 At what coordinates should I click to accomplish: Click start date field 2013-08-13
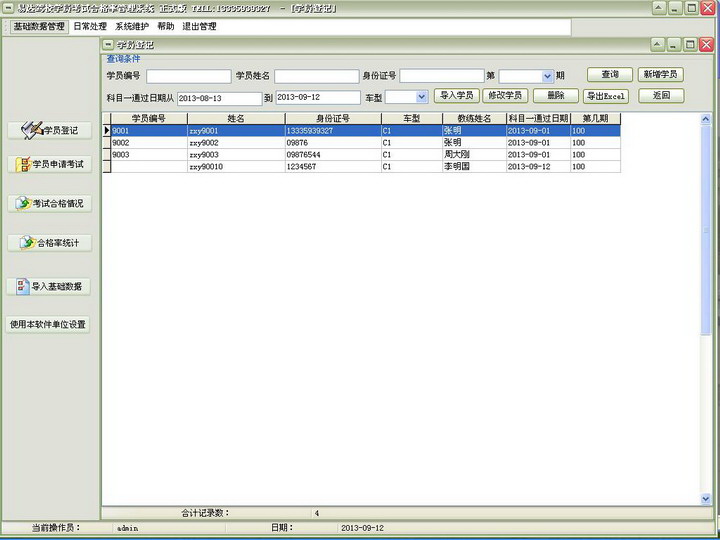219,98
